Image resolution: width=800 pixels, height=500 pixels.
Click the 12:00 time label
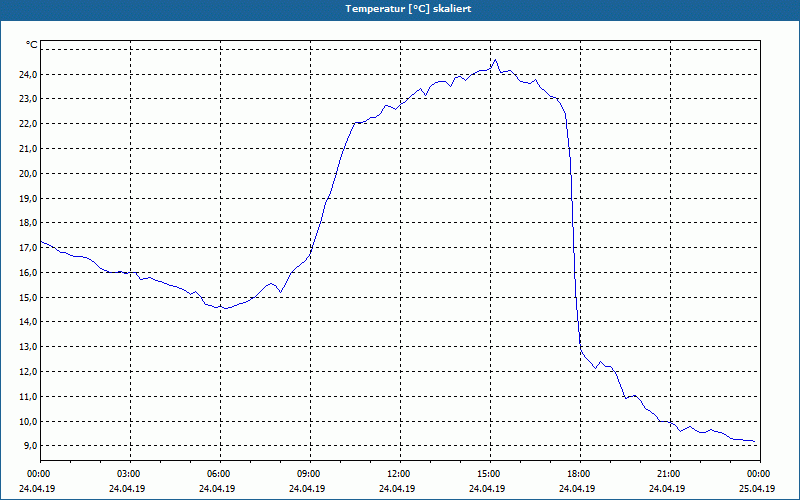tap(399, 474)
